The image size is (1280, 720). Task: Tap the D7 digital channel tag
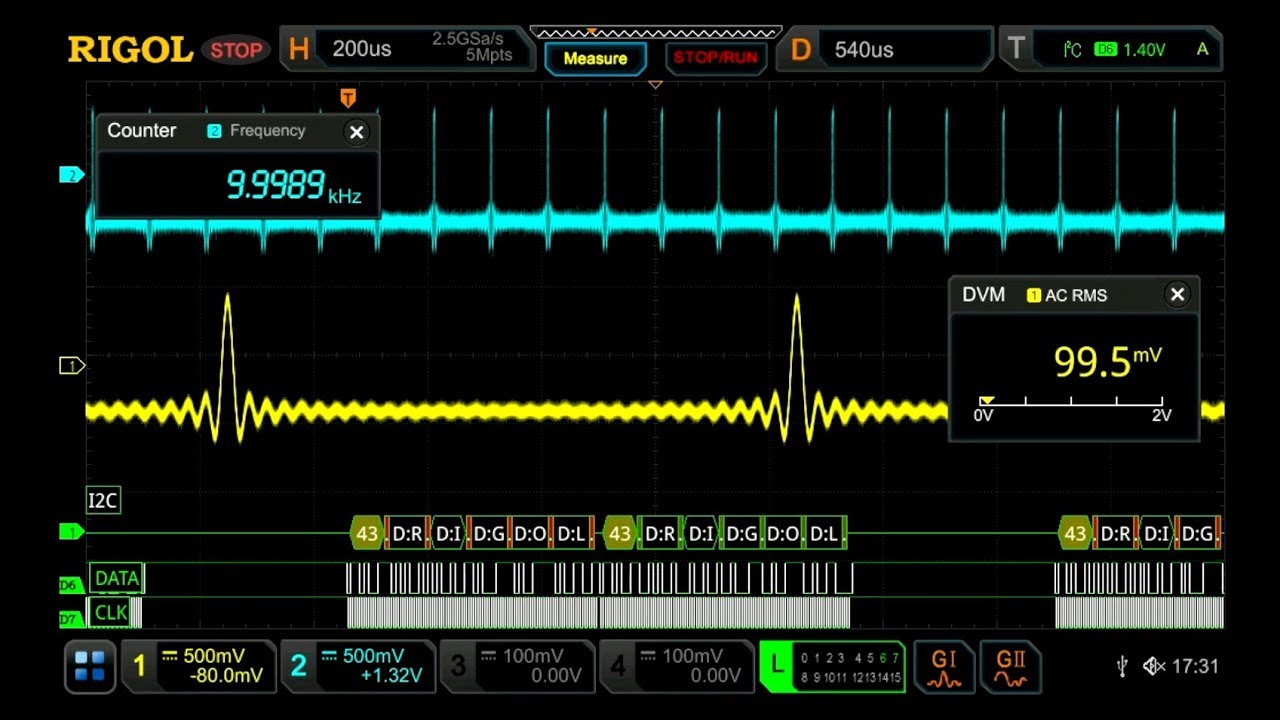click(69, 618)
